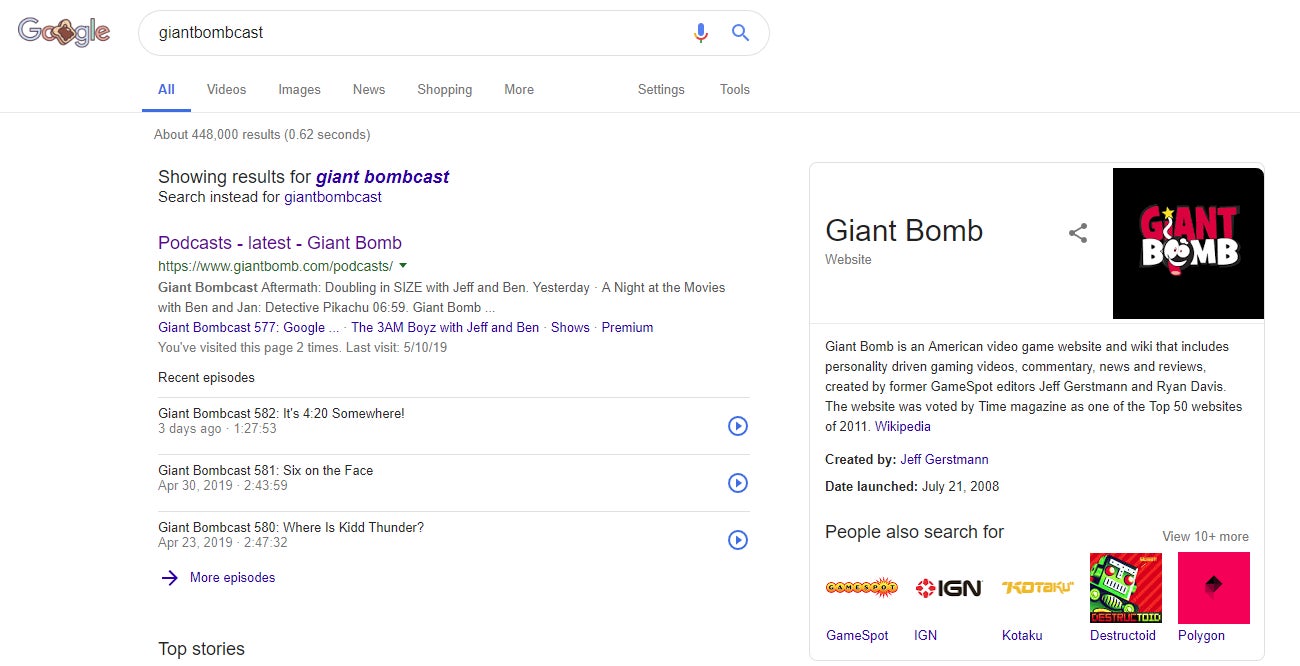This screenshot has height=666, width=1300.
Task: Expand green arrow beside giantbomb.com URL
Action: [x=403, y=266]
